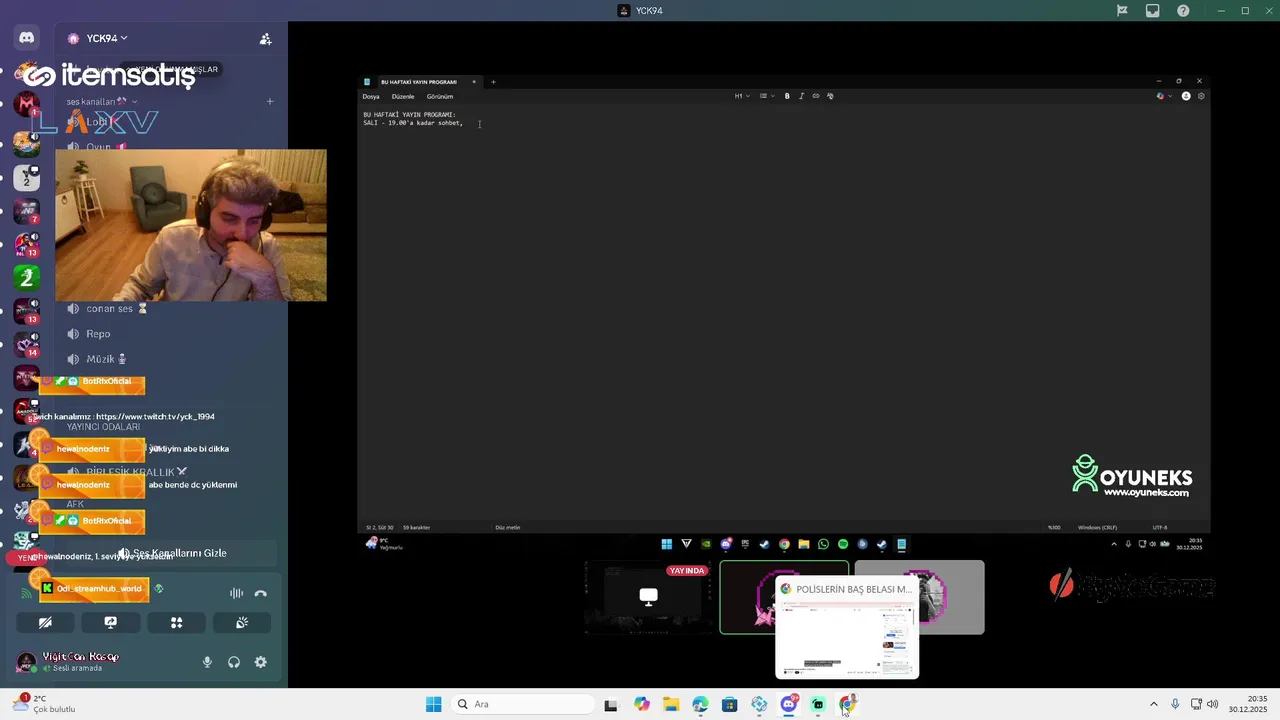Screen dimensions: 1280x720
Task: Click the tray microphone icon
Action: [x=1175, y=704]
